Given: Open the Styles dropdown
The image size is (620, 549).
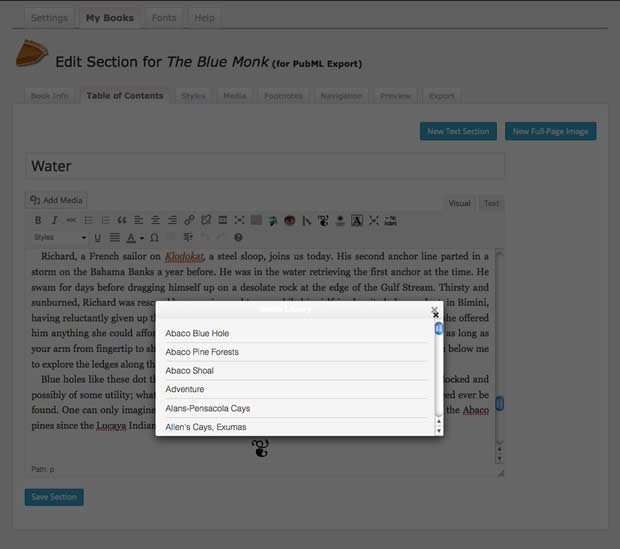Looking at the screenshot, I should (59, 238).
